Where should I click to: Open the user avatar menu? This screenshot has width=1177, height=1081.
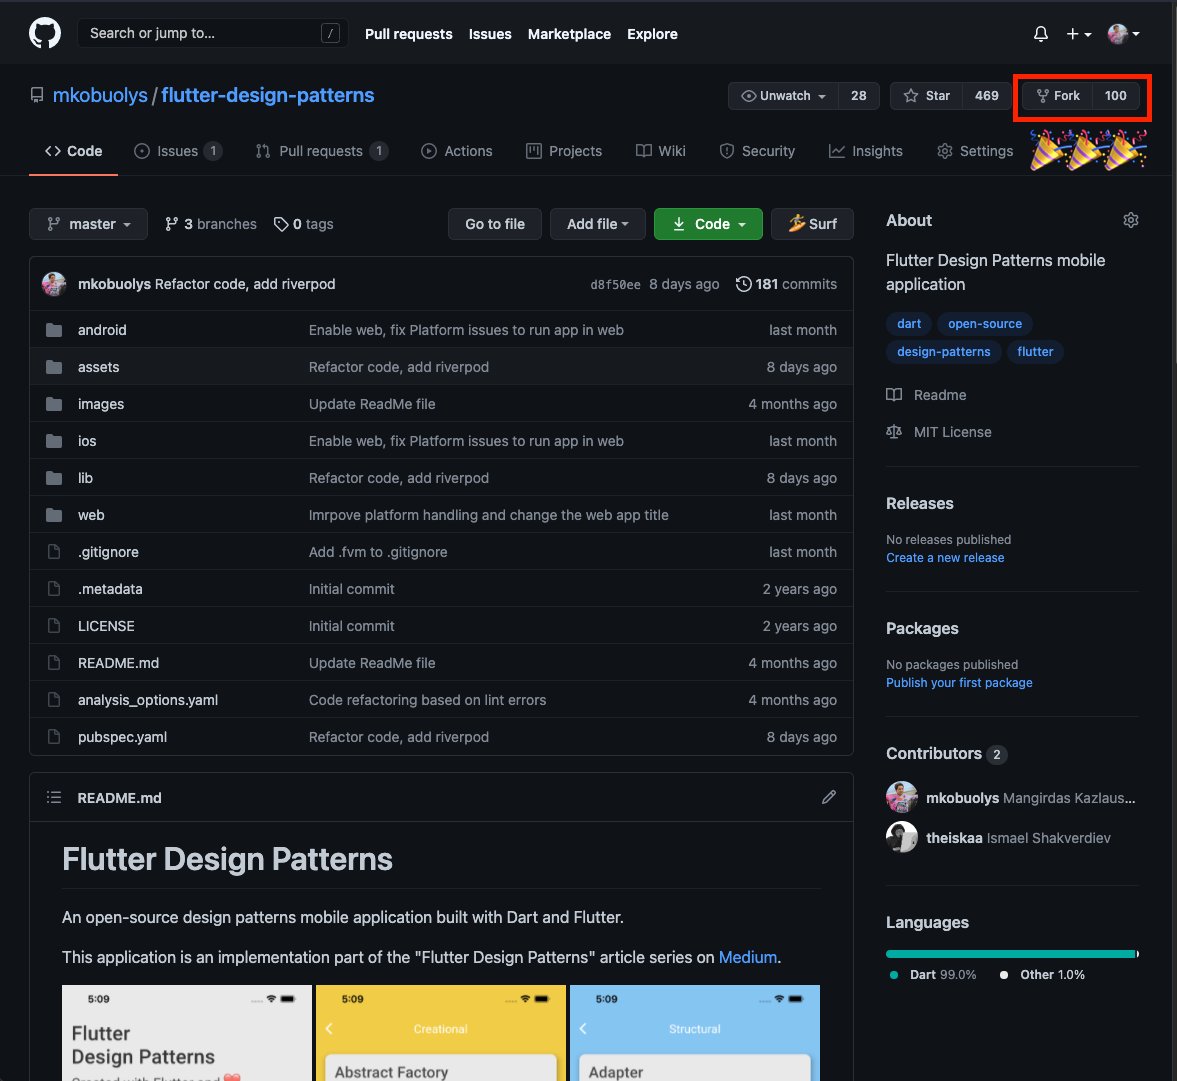[1124, 34]
